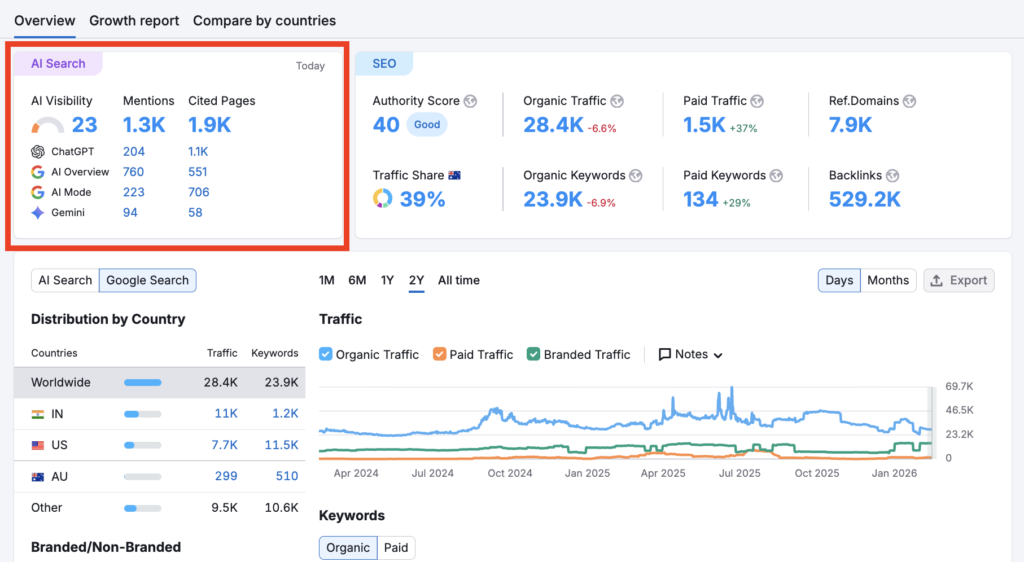Click the globe icon next to Paid Traffic
Image resolution: width=1024 pixels, height=562 pixels.
coord(757,101)
